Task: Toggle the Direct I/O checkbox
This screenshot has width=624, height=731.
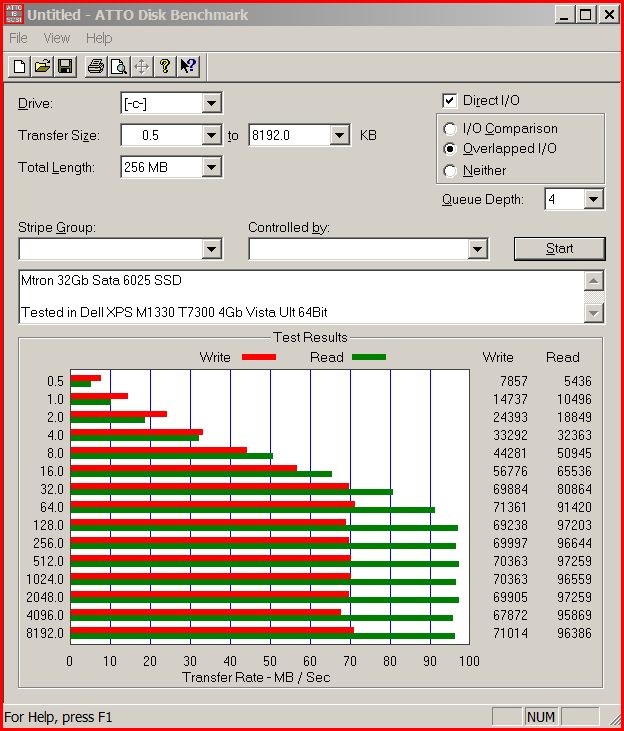Action: (449, 101)
